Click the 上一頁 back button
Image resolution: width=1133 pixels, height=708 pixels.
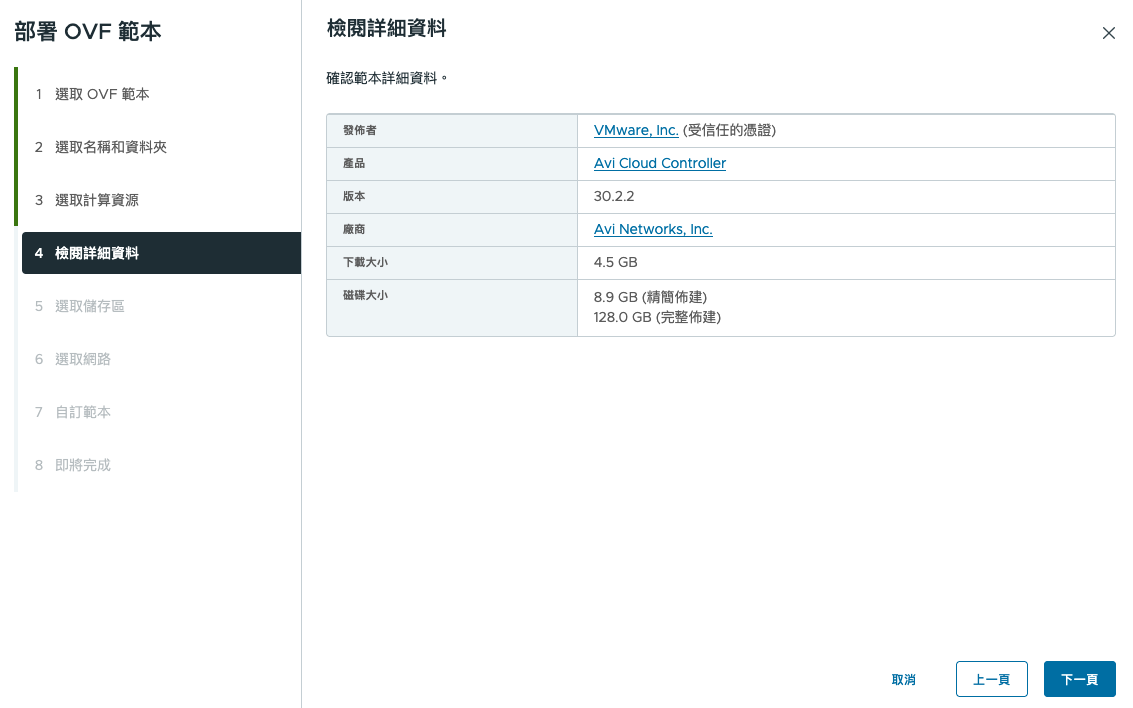(x=991, y=679)
